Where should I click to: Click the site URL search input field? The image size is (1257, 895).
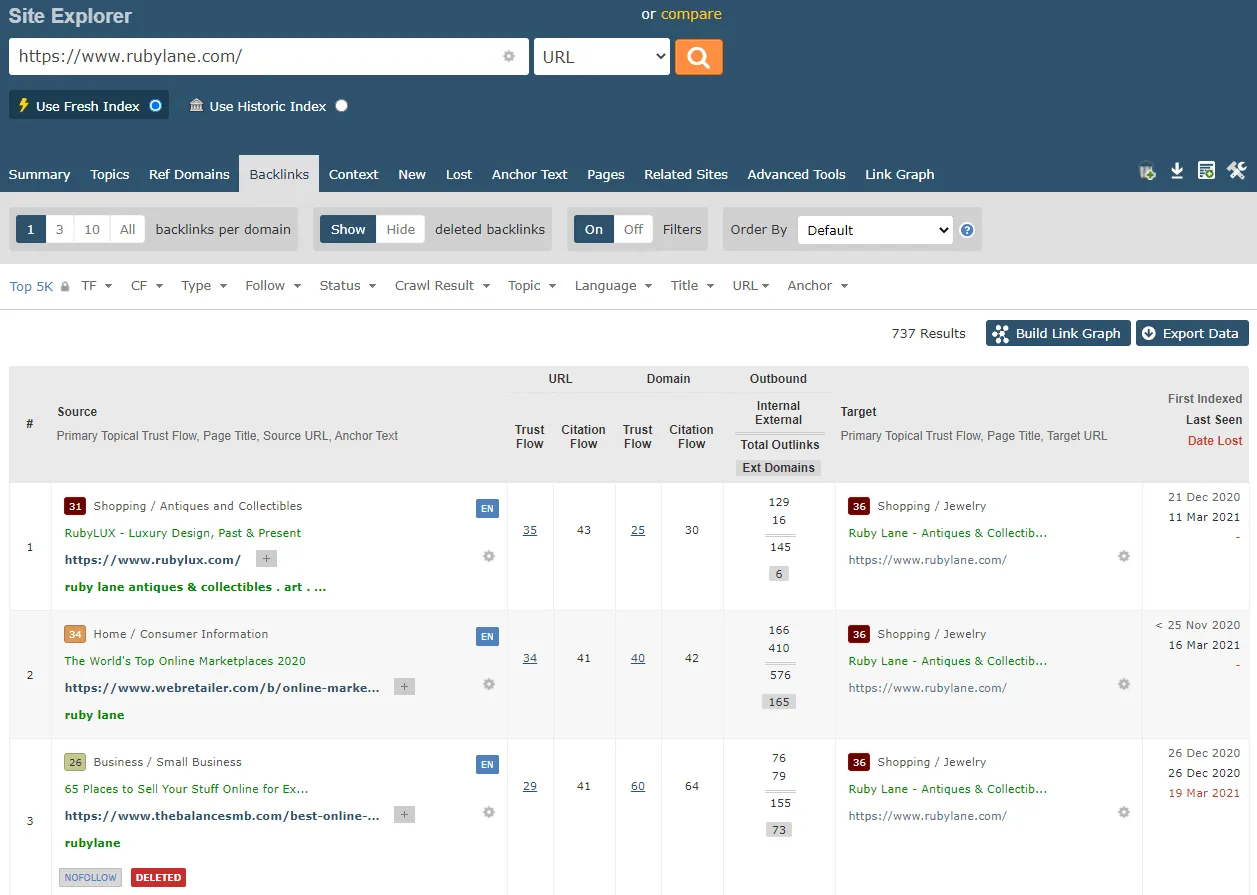[x=255, y=57]
